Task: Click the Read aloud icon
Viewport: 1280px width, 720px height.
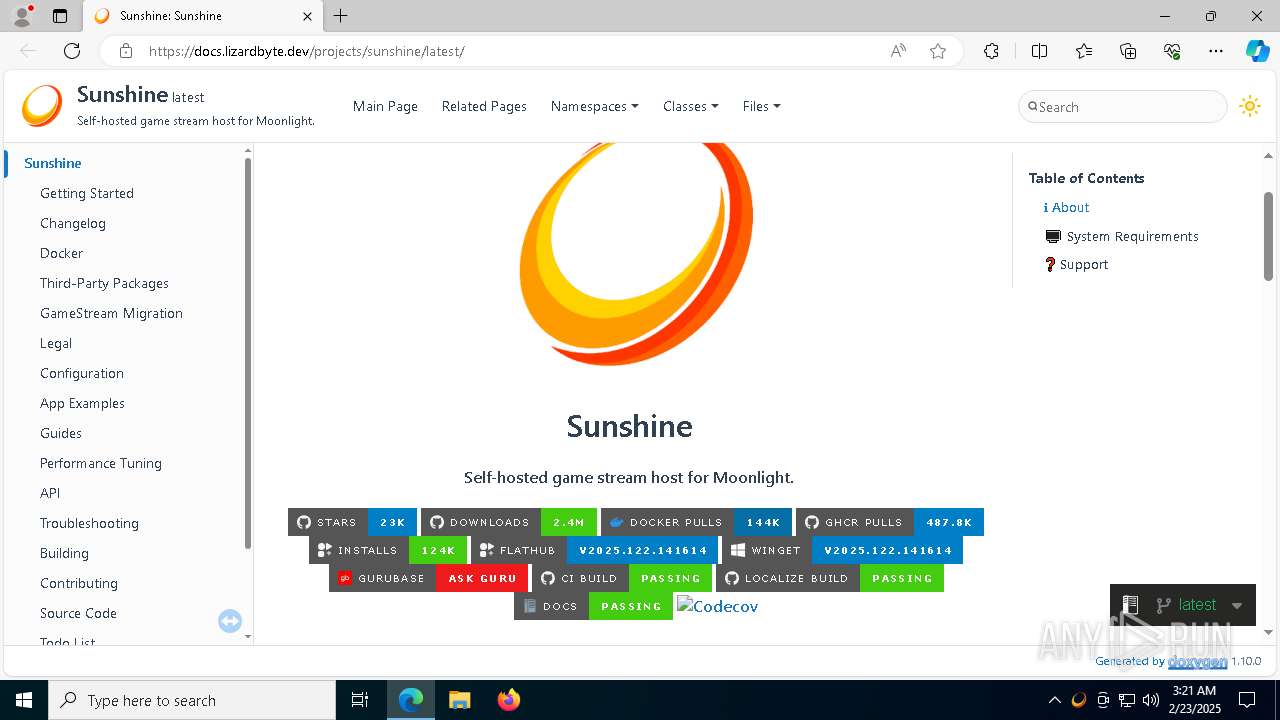Action: point(898,51)
